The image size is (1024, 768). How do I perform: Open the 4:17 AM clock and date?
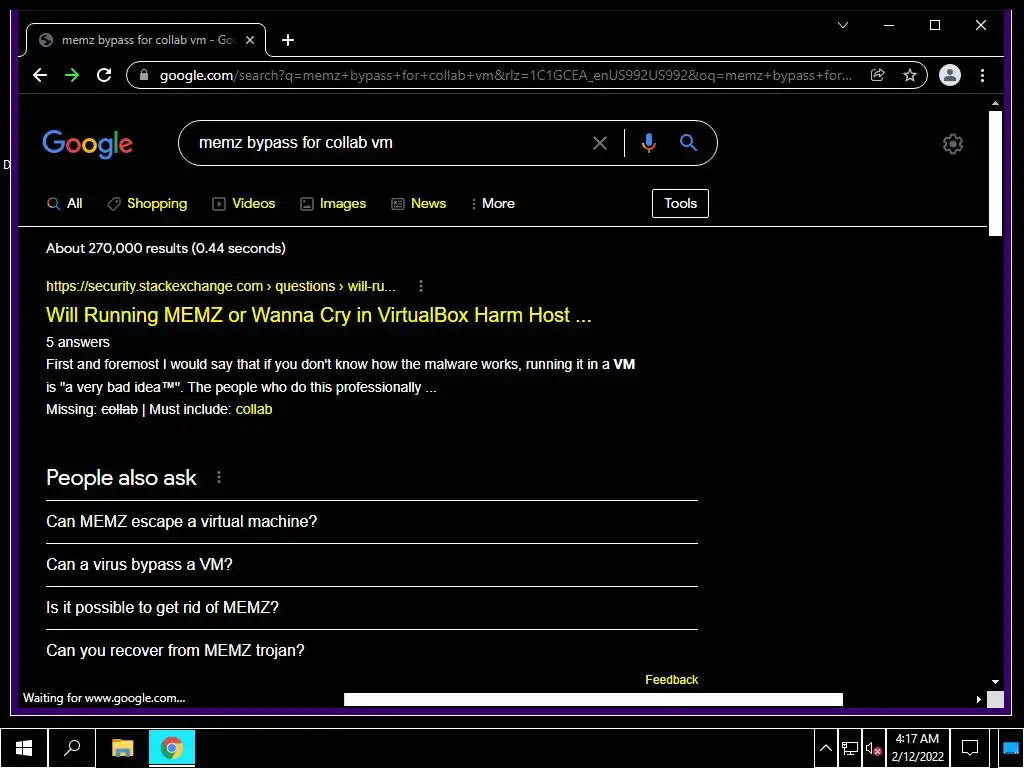(917, 748)
